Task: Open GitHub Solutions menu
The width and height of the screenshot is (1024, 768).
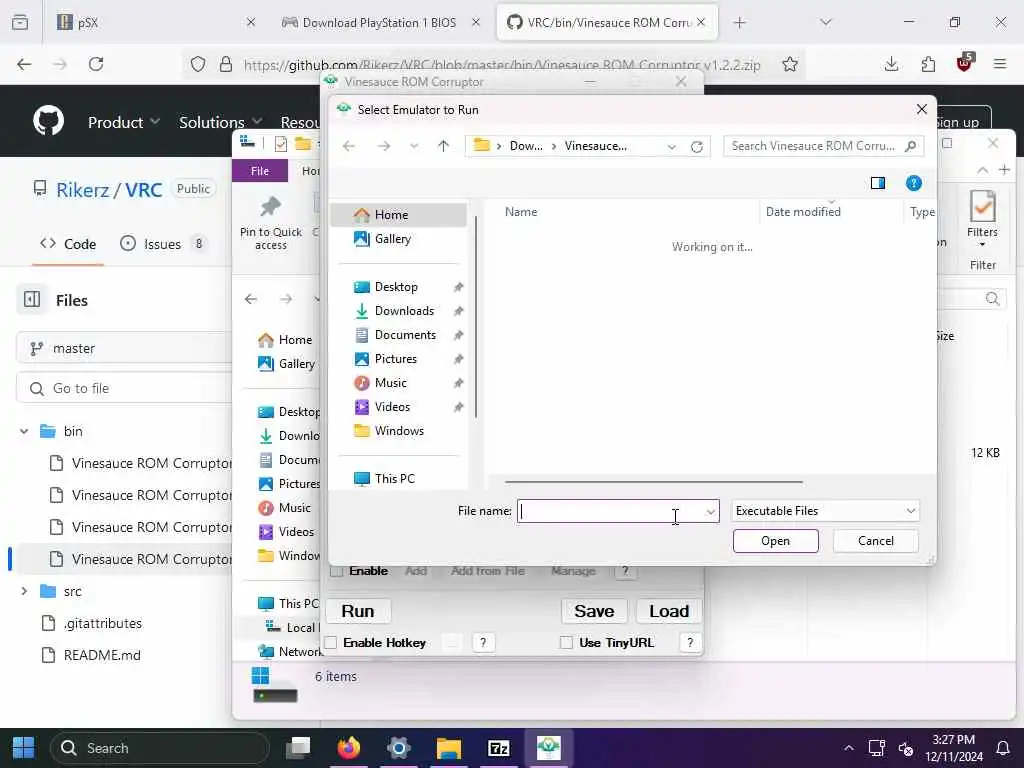Action: coord(221,122)
